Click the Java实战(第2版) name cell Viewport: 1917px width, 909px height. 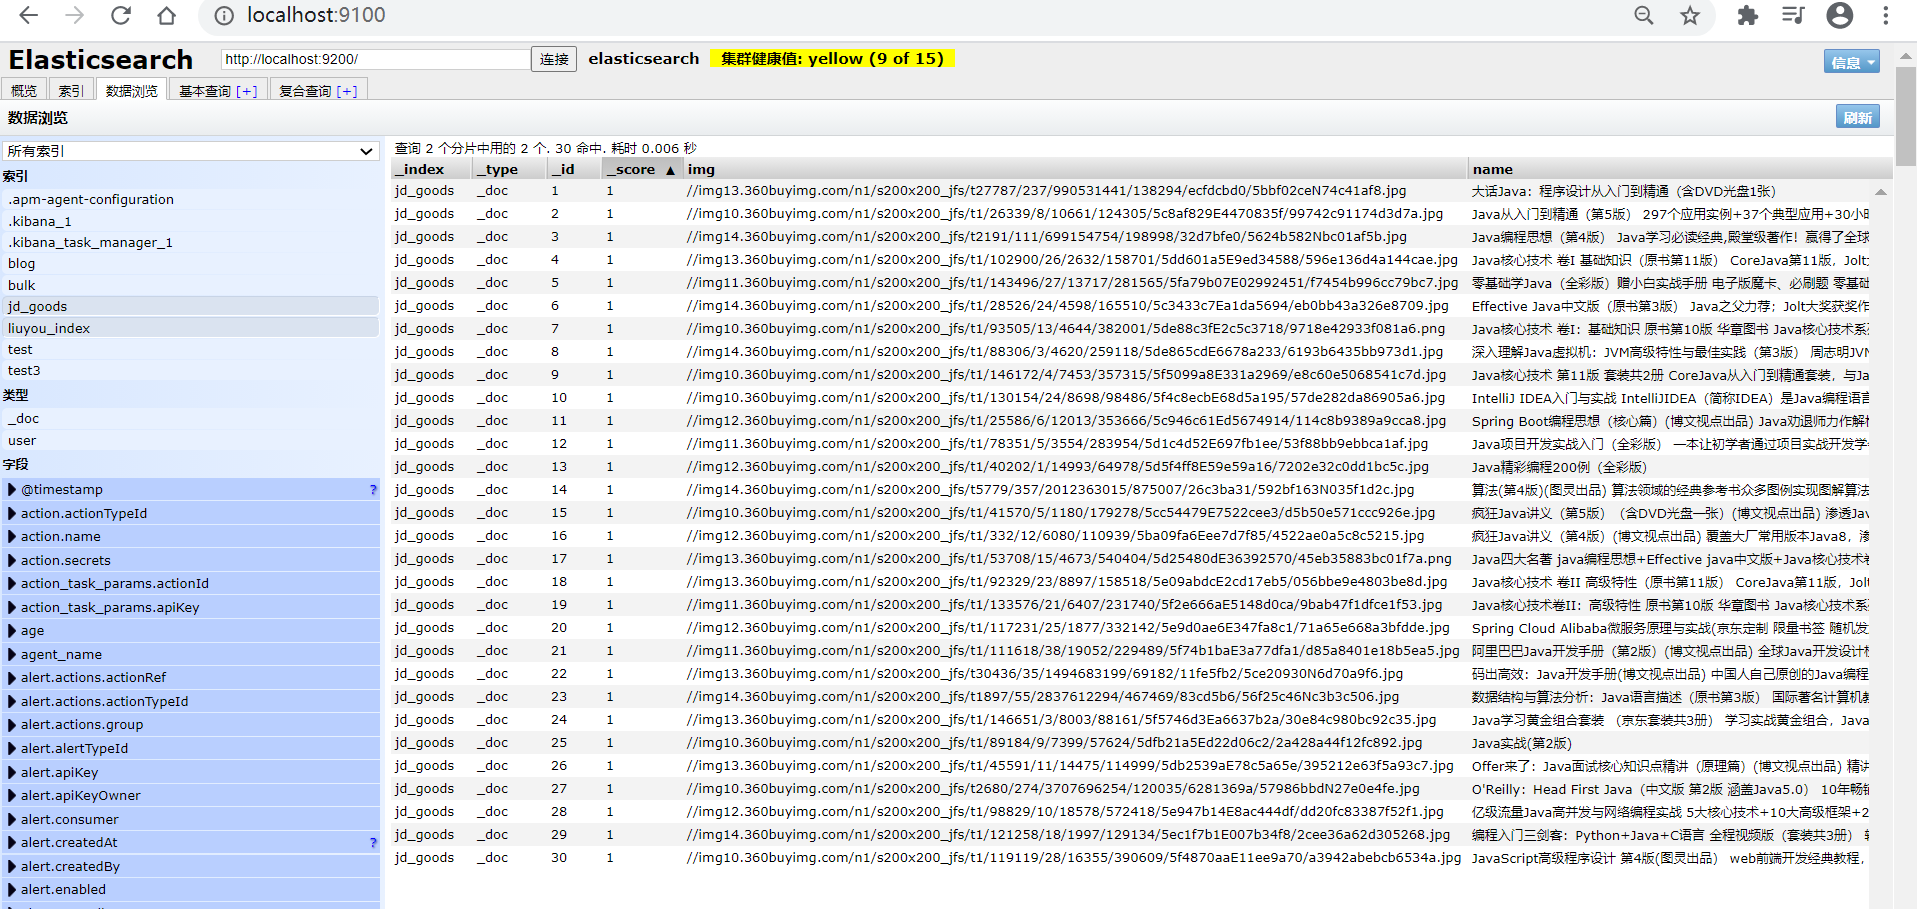tap(1521, 743)
